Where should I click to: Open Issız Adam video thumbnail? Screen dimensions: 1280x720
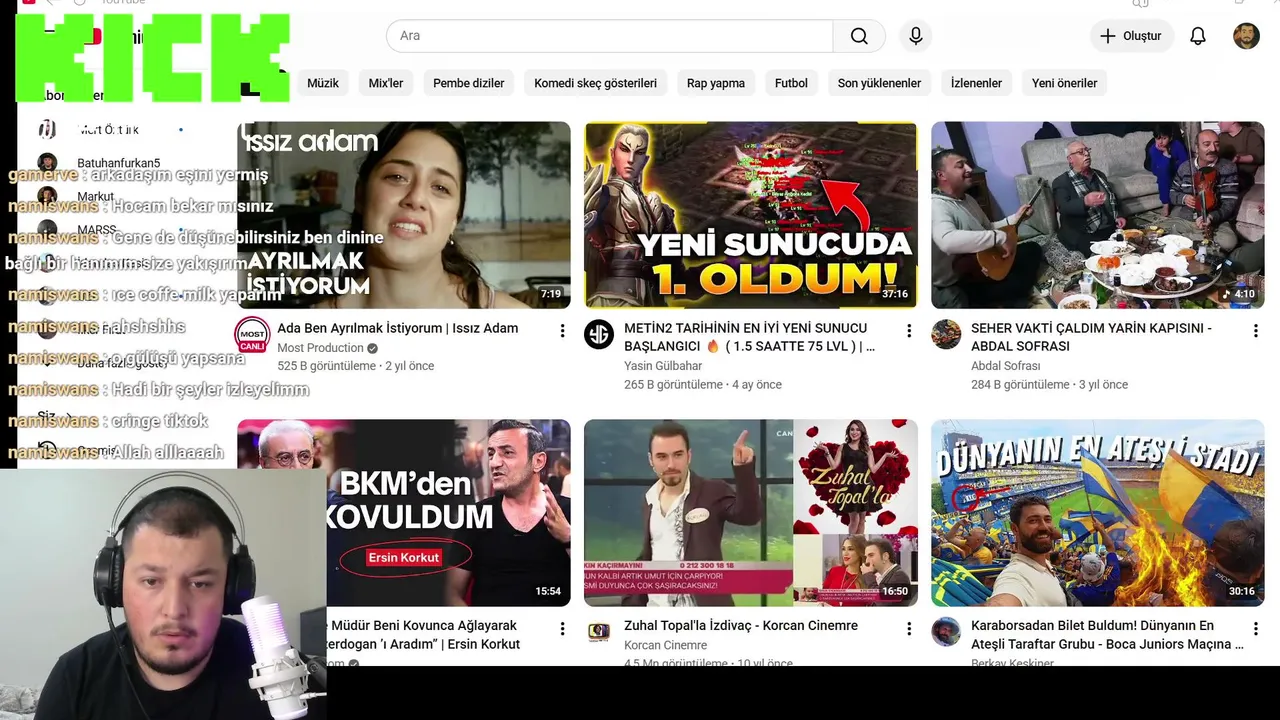[404, 215]
